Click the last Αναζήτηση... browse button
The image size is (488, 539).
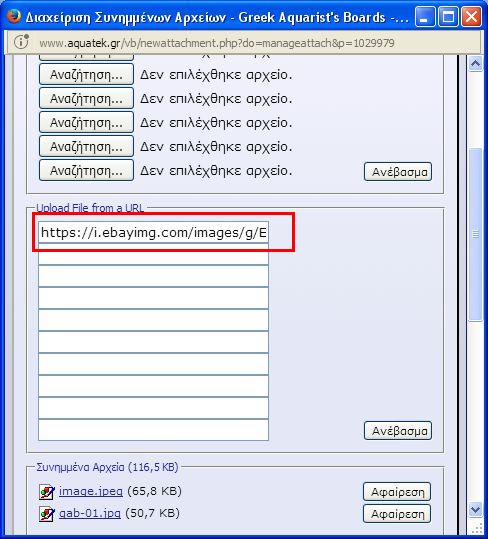pos(86,170)
